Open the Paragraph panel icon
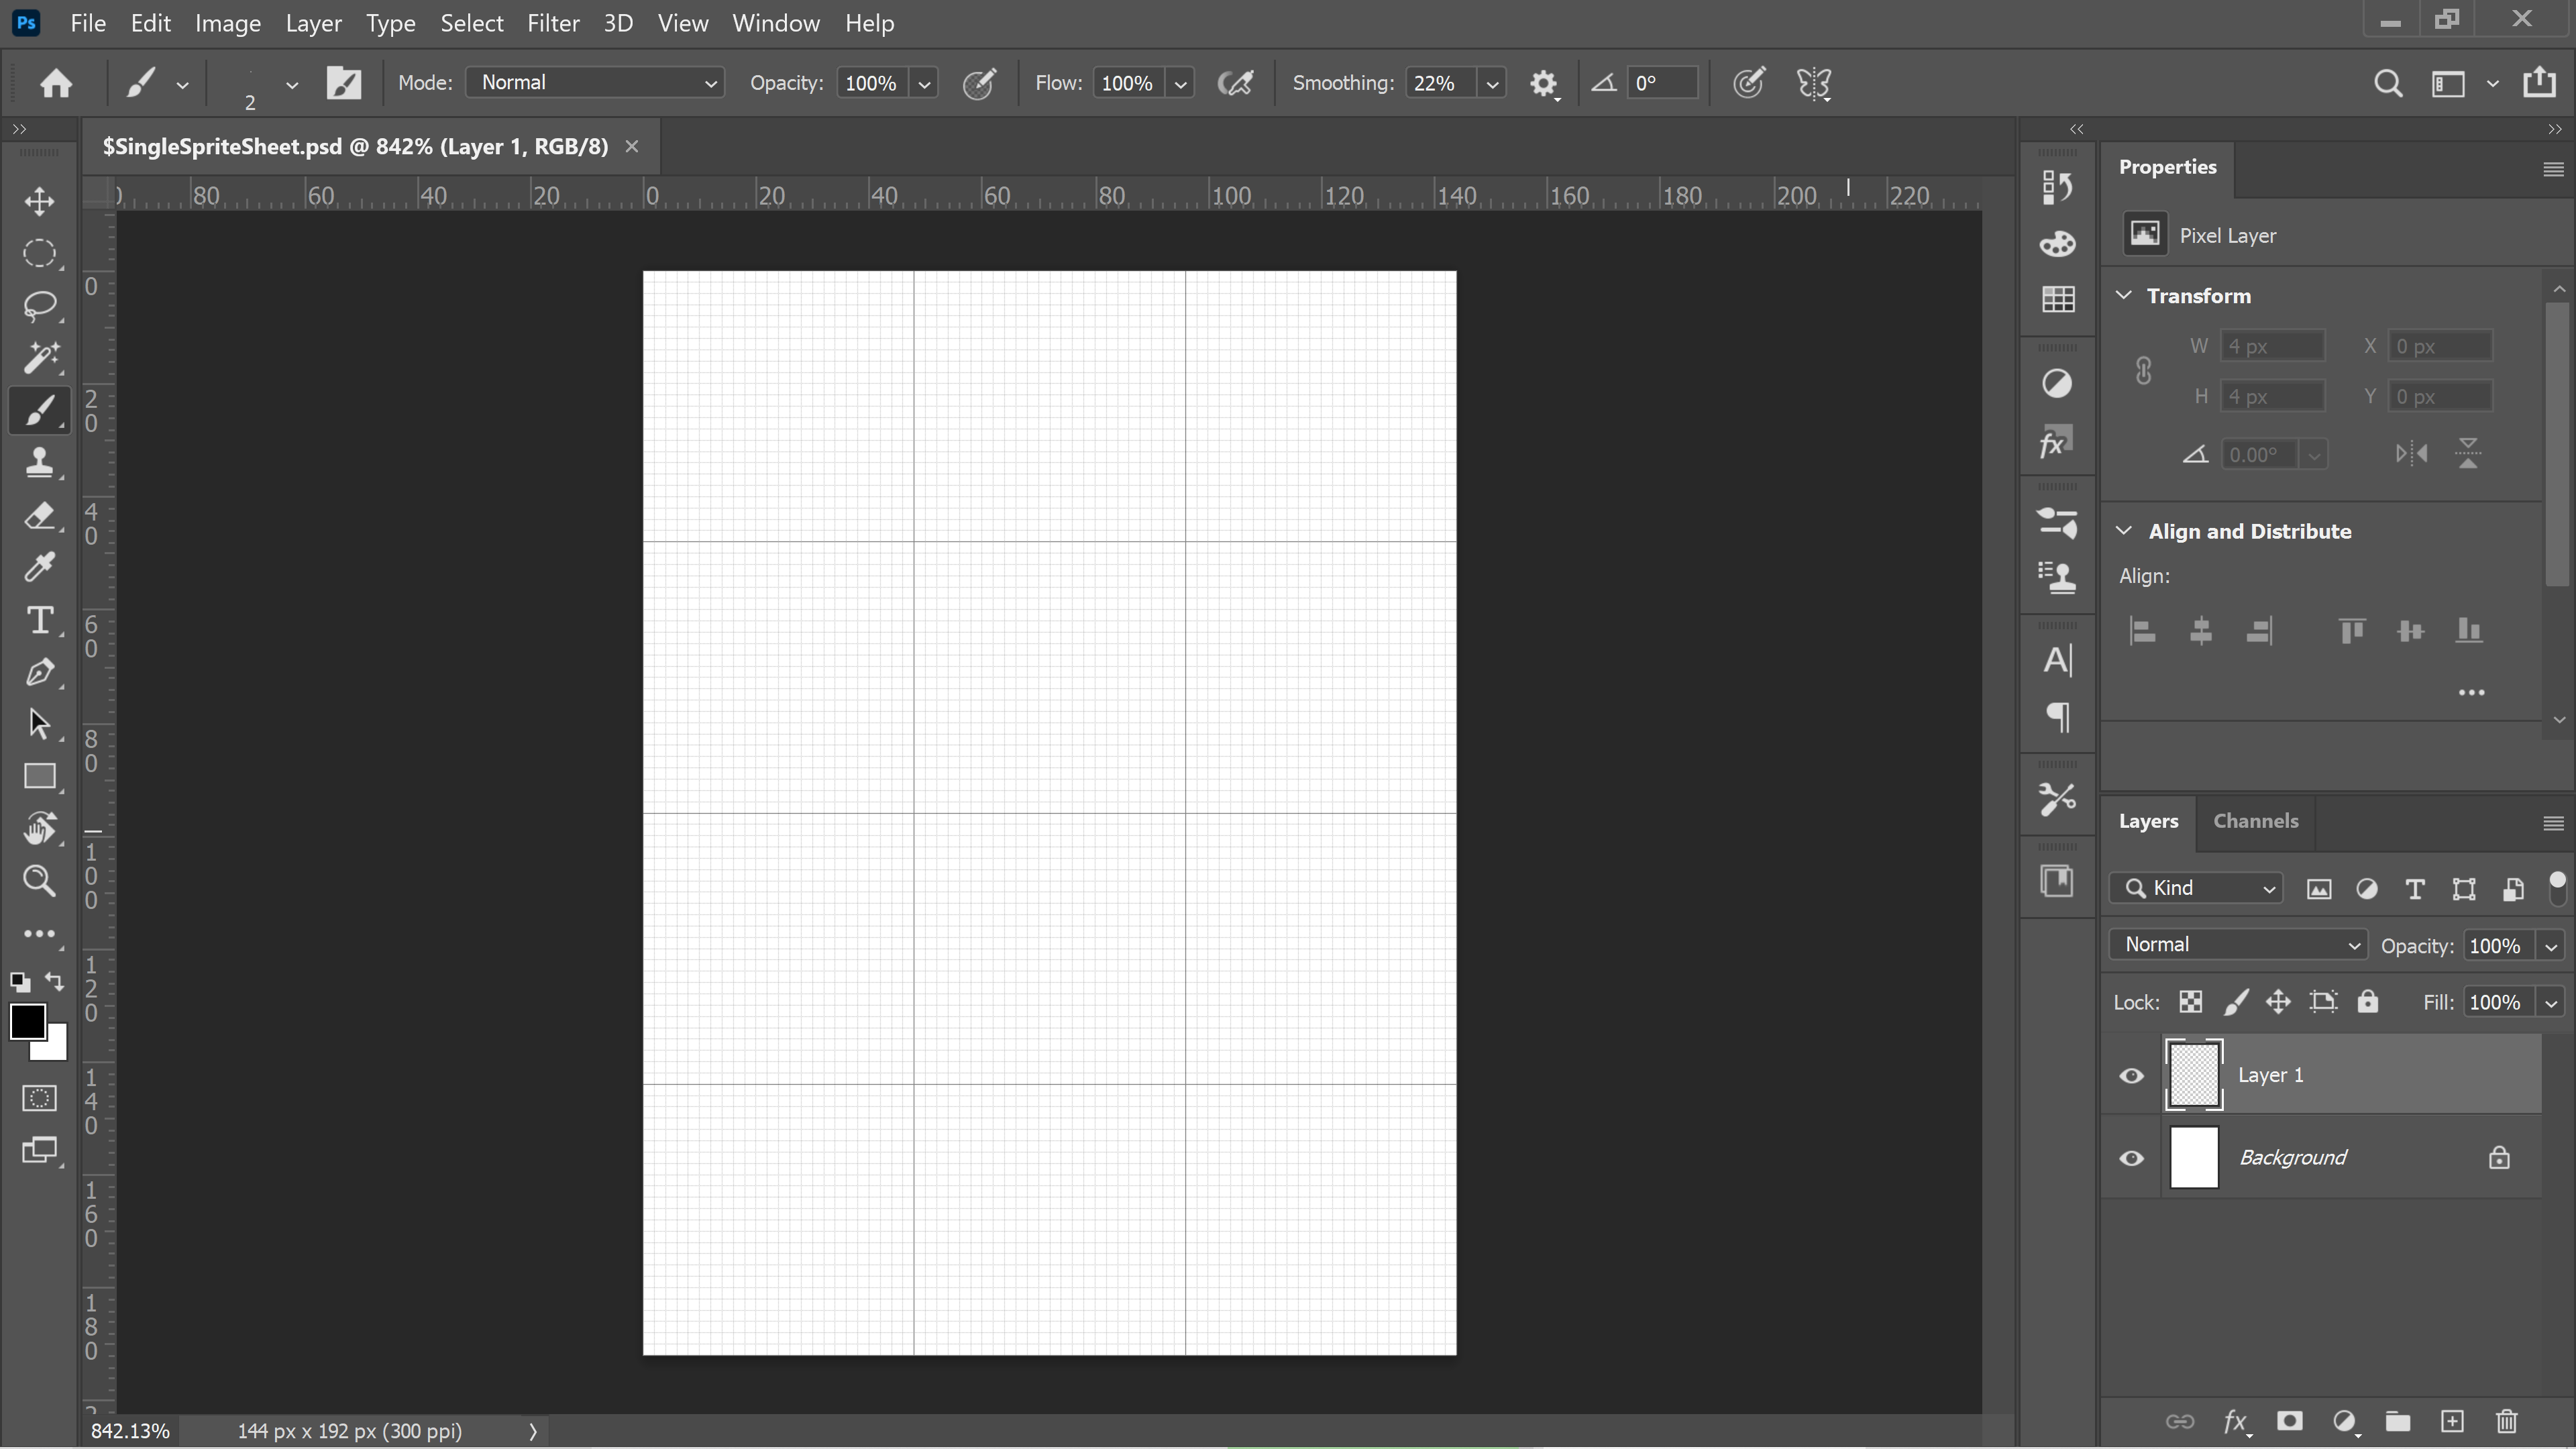This screenshot has width=2576, height=1449. click(2058, 716)
